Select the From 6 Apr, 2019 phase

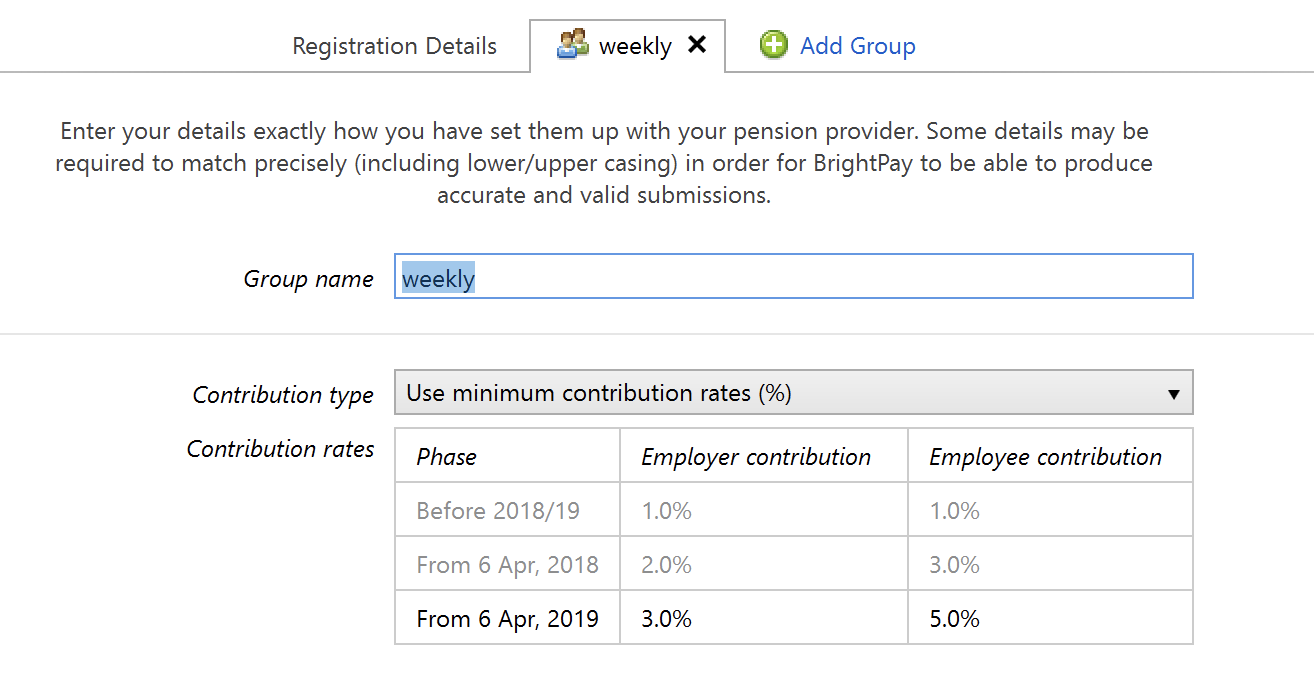point(508,618)
